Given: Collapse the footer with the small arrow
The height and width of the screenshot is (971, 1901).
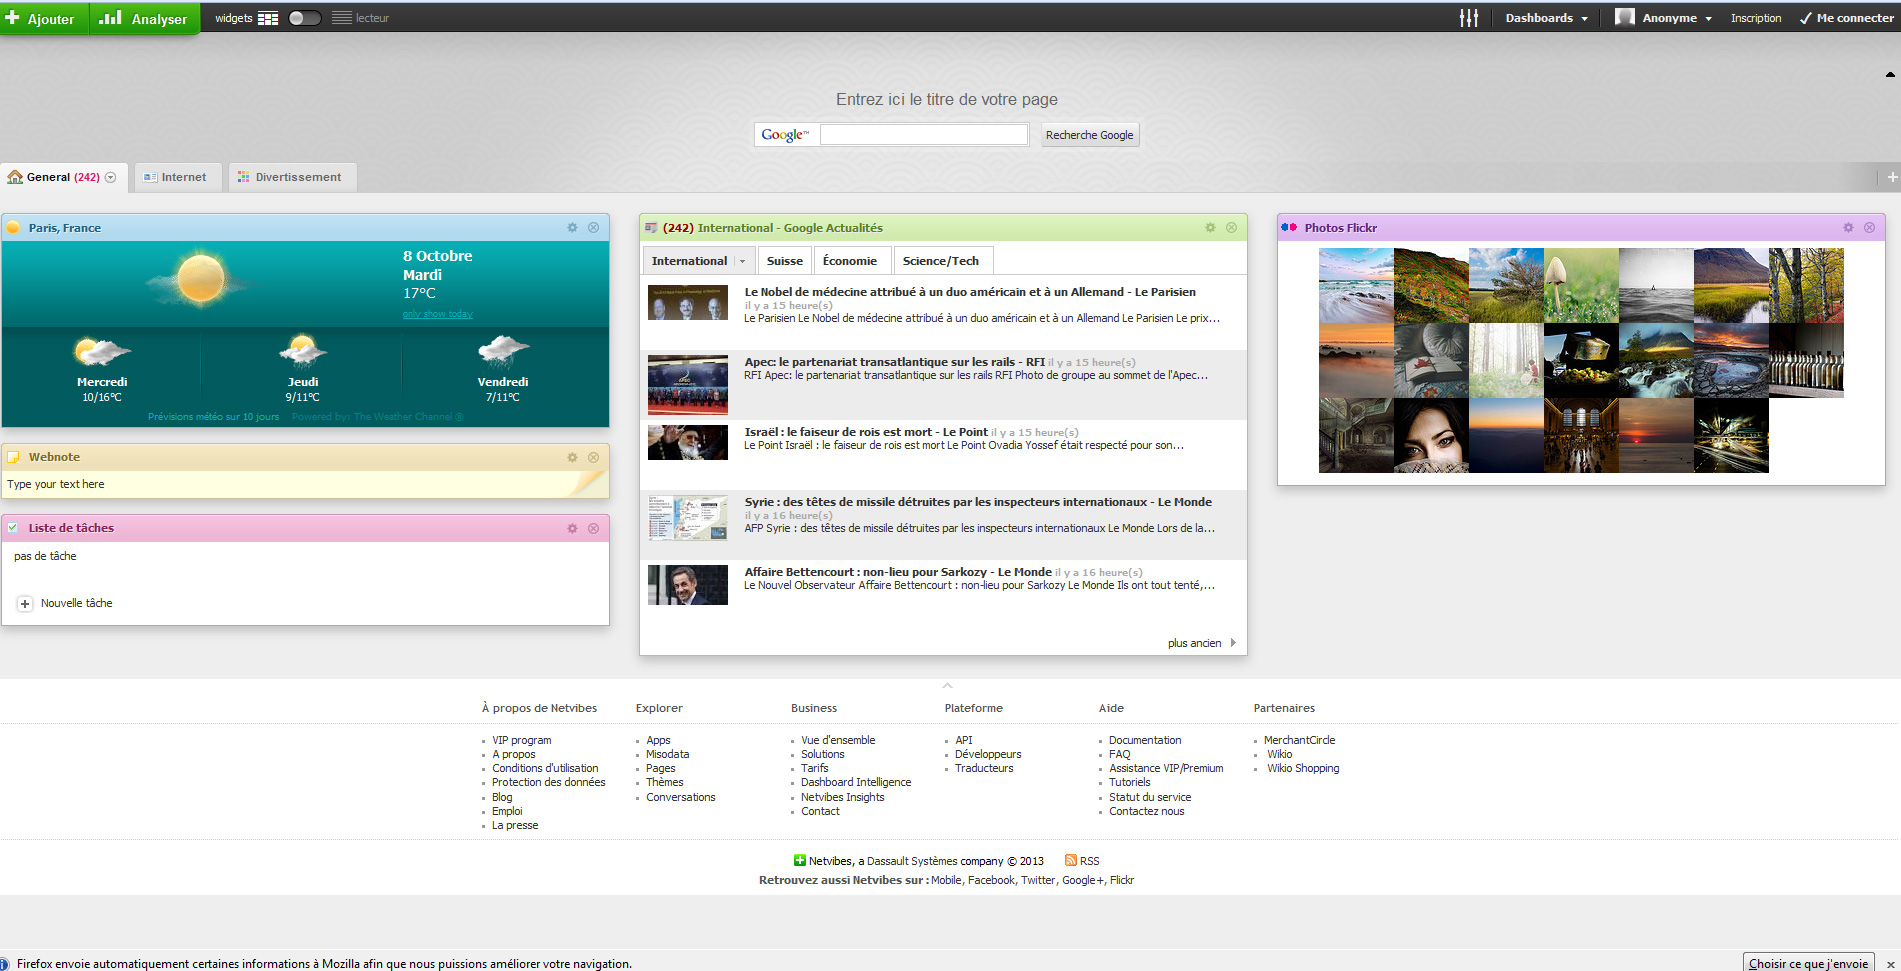Looking at the screenshot, I should 947,686.
